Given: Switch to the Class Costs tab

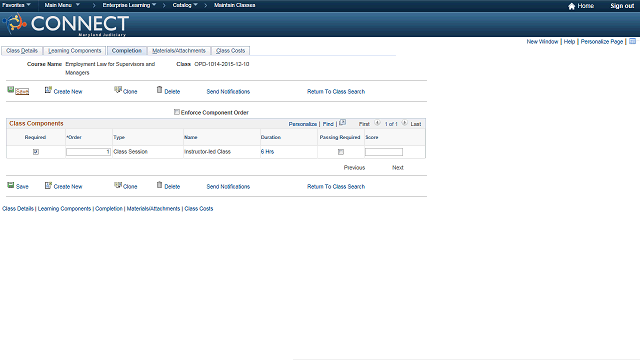Looking at the screenshot, I should pos(231,51).
